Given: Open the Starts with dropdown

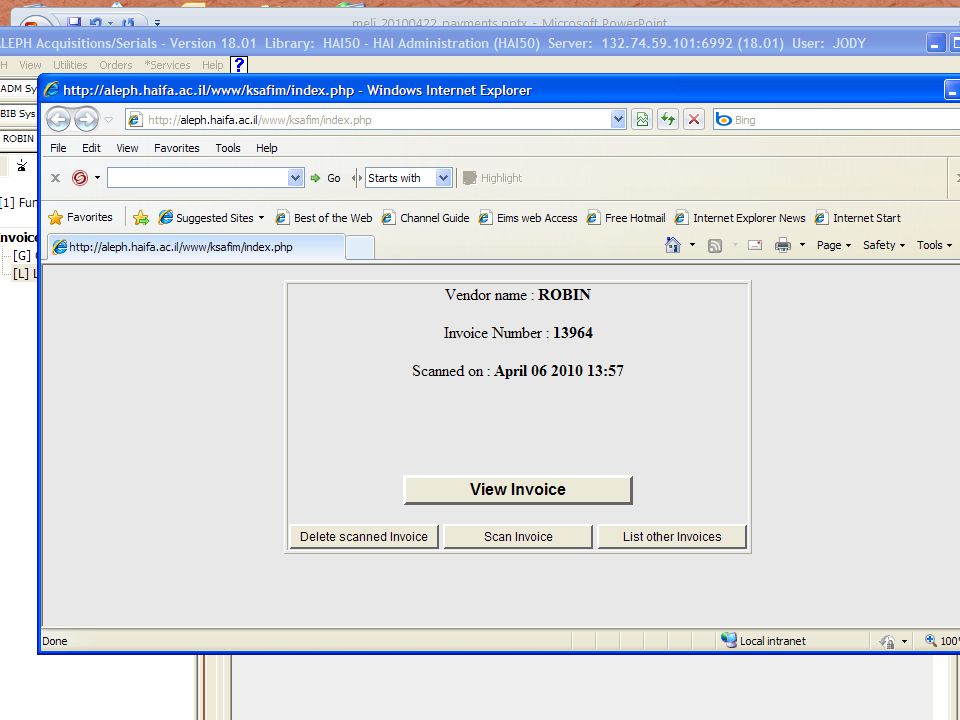Looking at the screenshot, I should (x=408, y=178).
